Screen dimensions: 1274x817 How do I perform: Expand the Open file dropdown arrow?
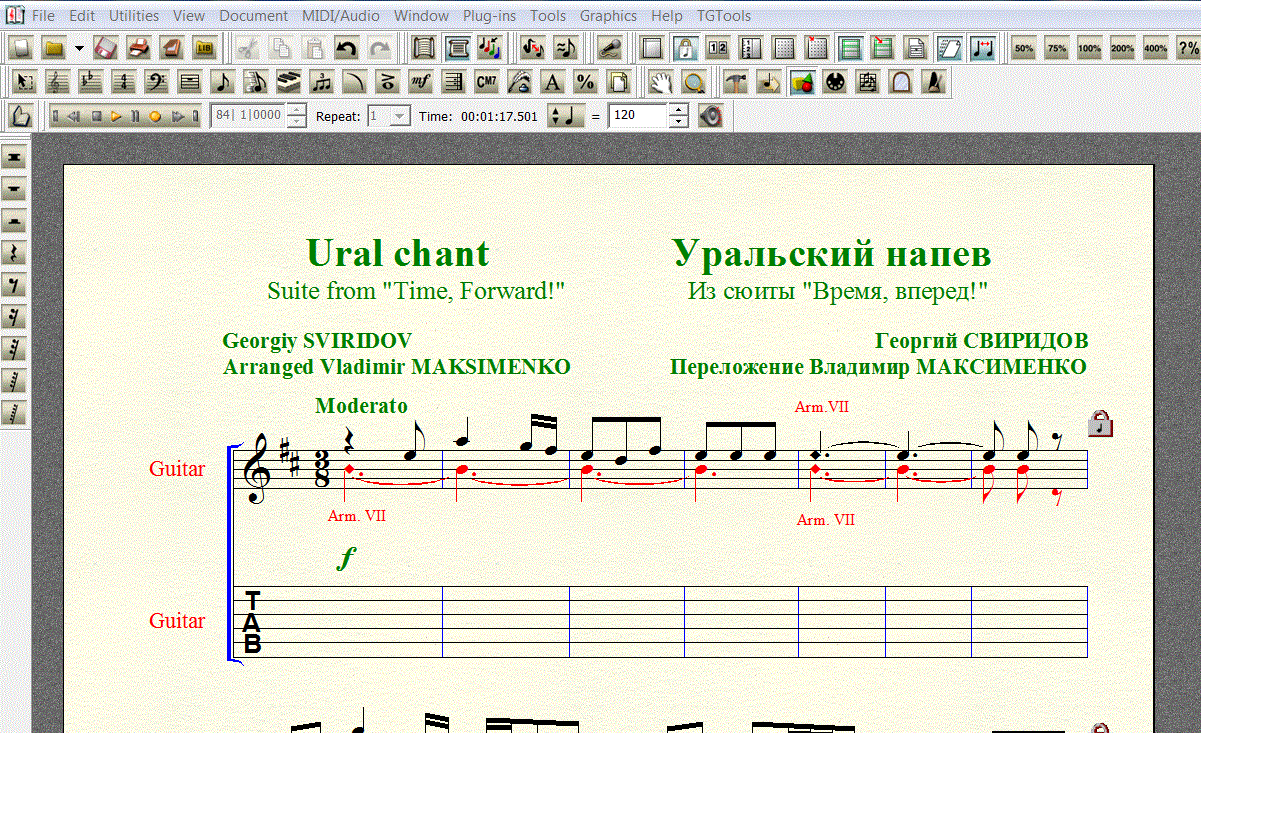click(x=78, y=48)
